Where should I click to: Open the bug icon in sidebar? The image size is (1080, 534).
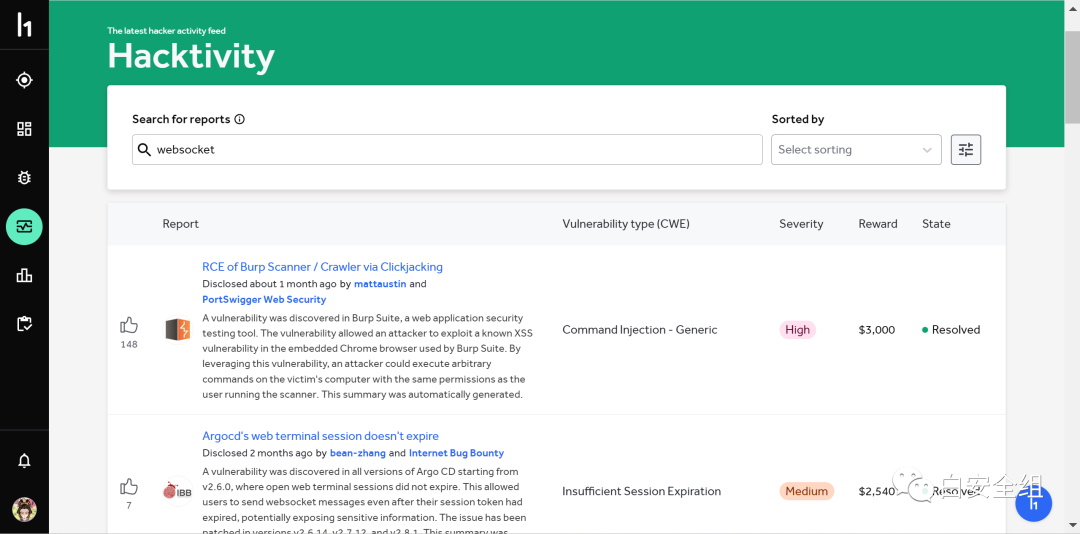pos(24,178)
